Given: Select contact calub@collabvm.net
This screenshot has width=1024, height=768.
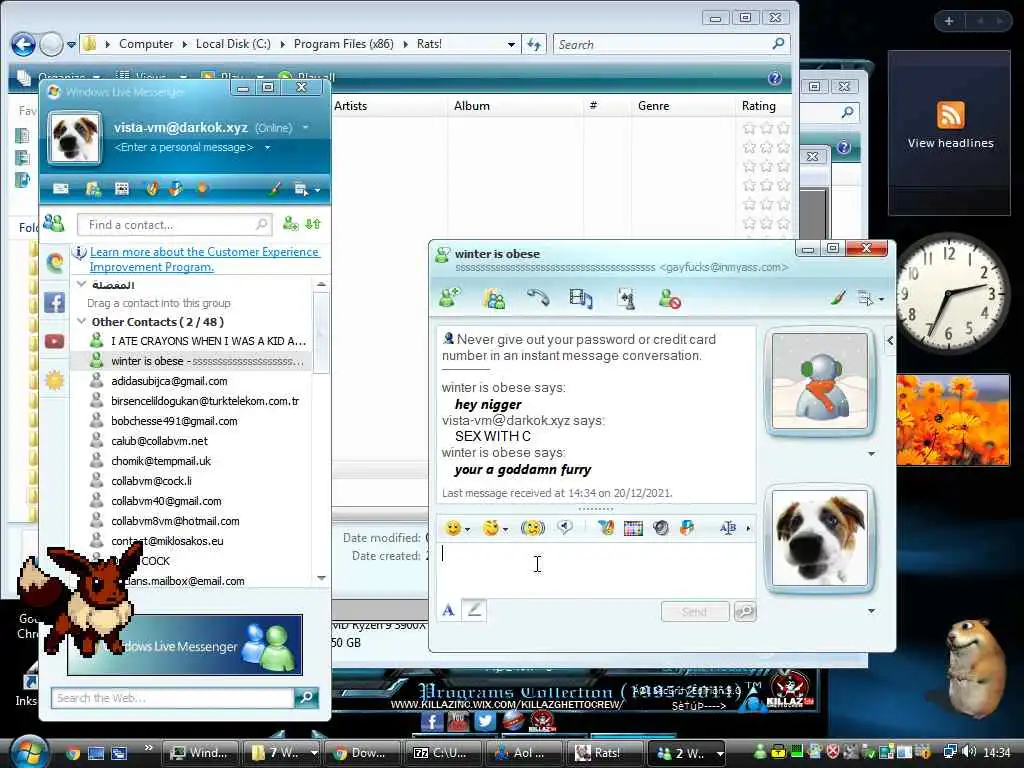Looking at the screenshot, I should coord(159,441).
